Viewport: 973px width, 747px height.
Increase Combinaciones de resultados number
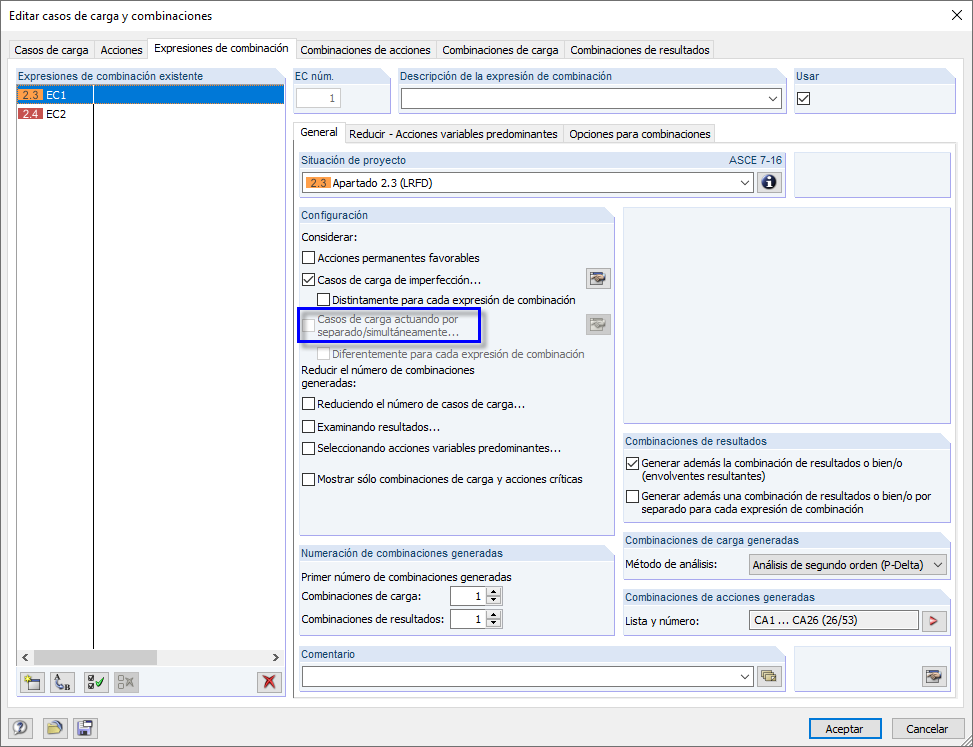[x=494, y=615]
